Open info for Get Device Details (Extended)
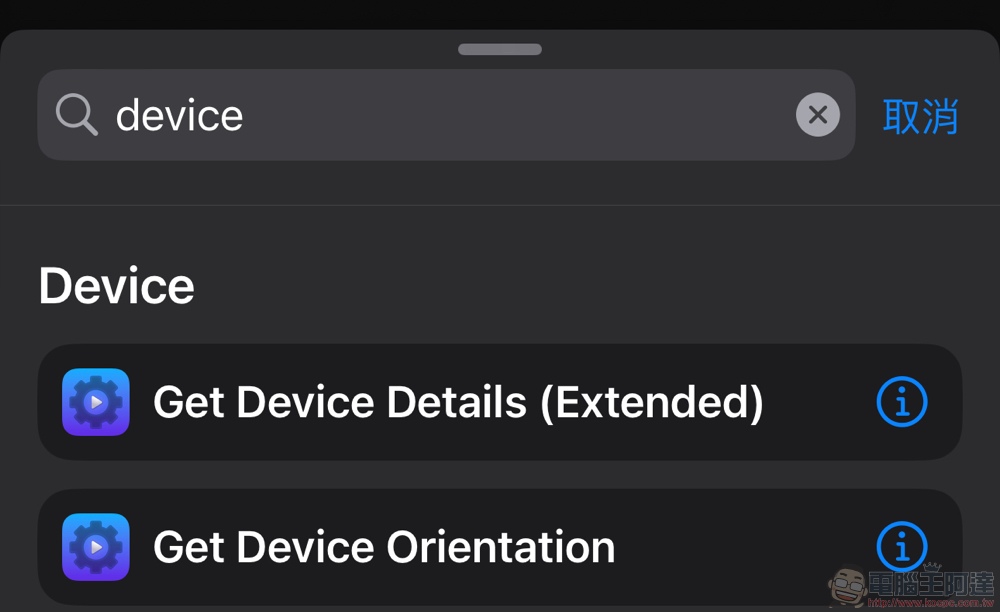The image size is (1000, 612). tap(902, 402)
